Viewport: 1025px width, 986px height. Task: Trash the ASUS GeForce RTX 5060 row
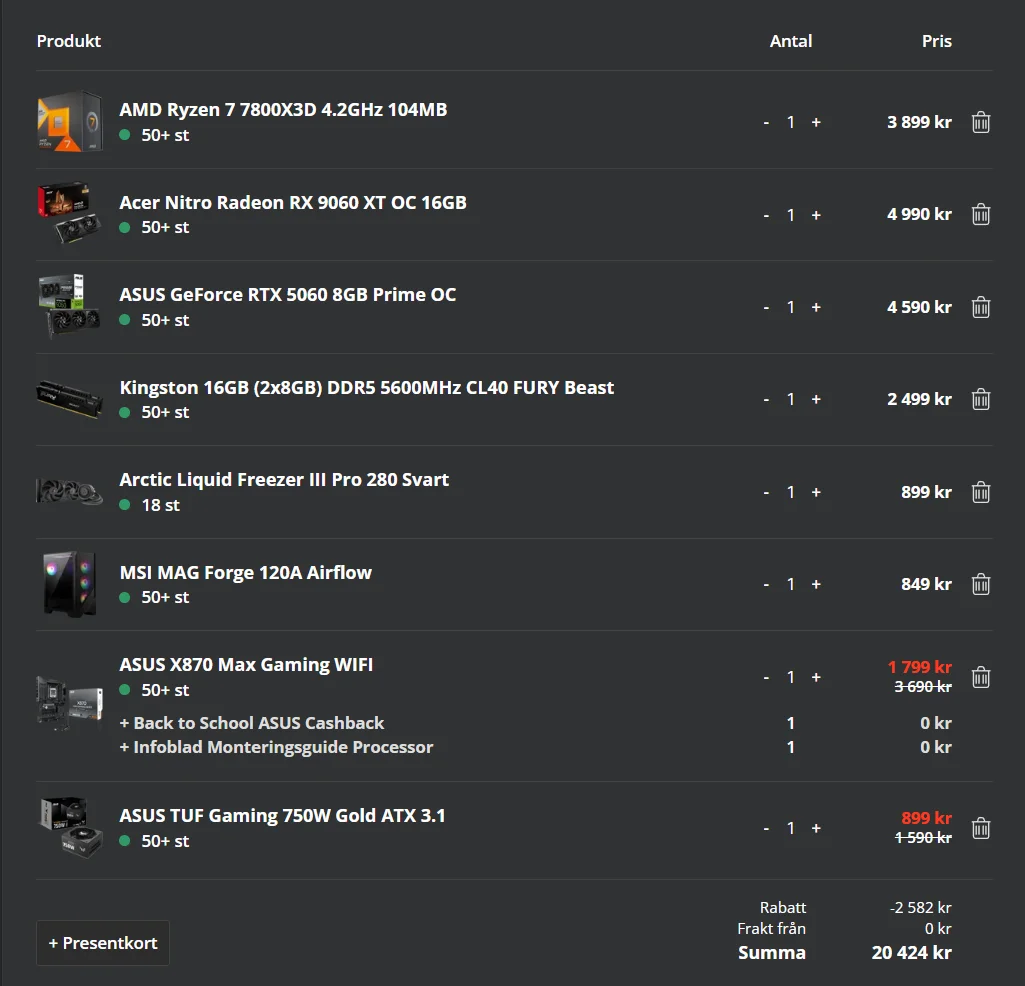coord(981,307)
